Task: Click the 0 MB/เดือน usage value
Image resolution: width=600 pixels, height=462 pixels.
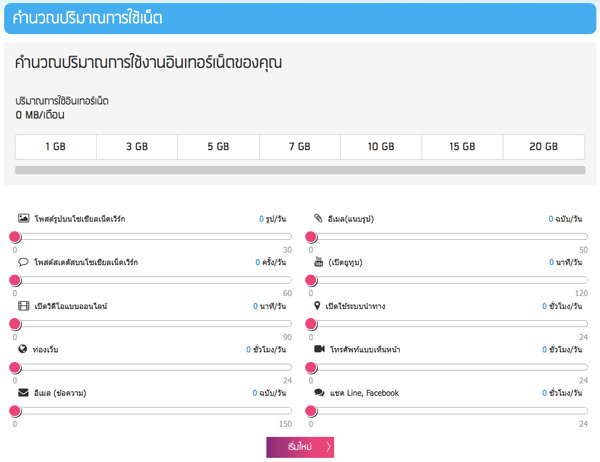Action: tap(40, 115)
